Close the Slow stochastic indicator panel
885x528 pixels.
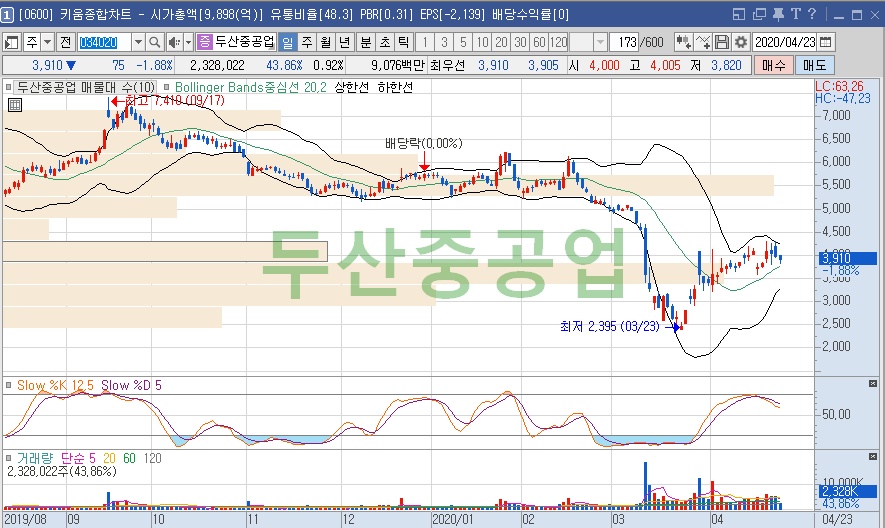(x=873, y=384)
